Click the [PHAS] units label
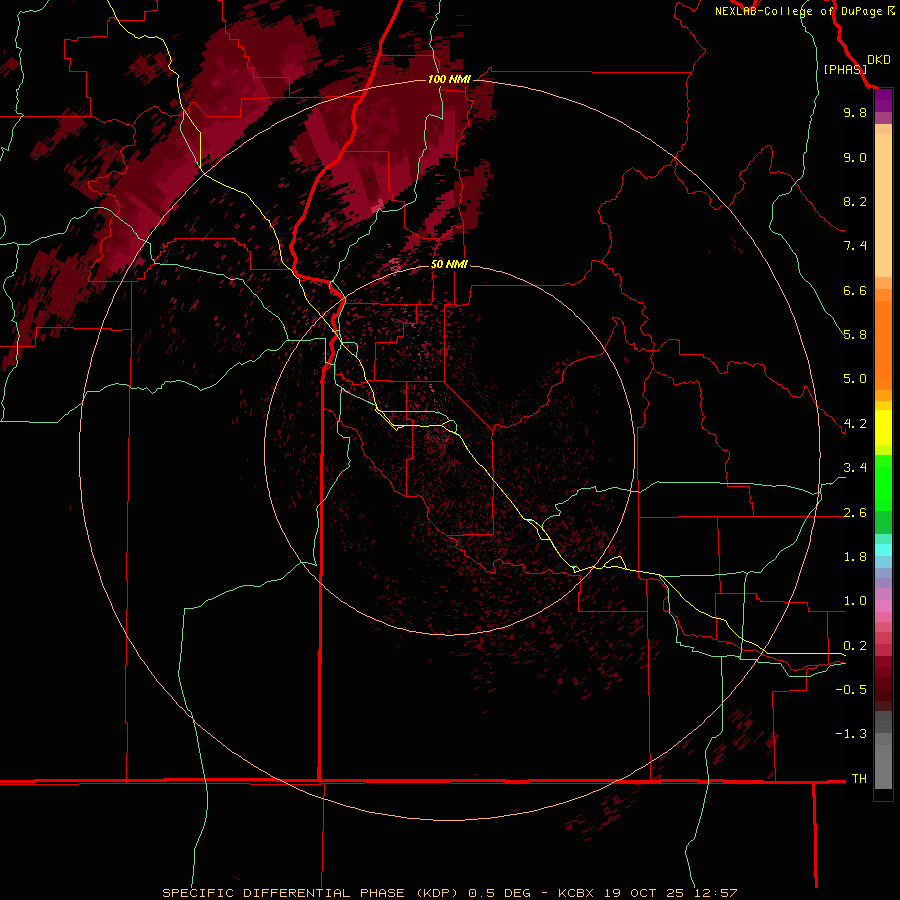 845,70
